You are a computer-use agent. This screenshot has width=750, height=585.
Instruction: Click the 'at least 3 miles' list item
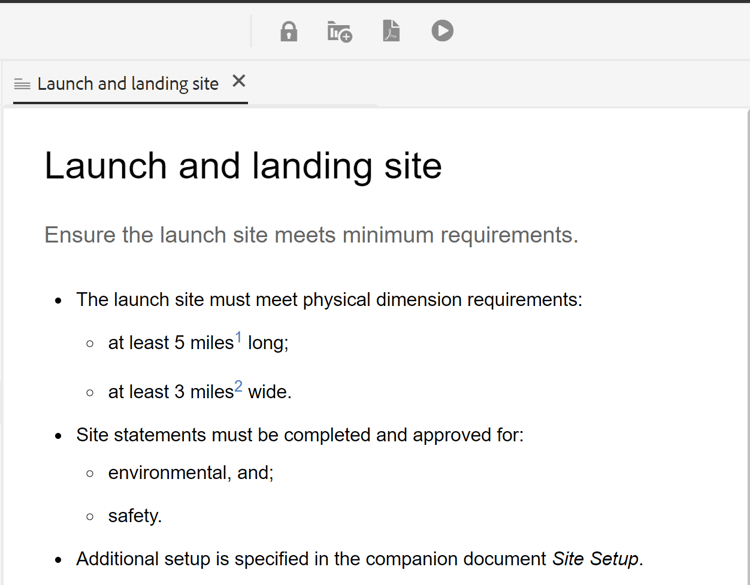(x=199, y=391)
